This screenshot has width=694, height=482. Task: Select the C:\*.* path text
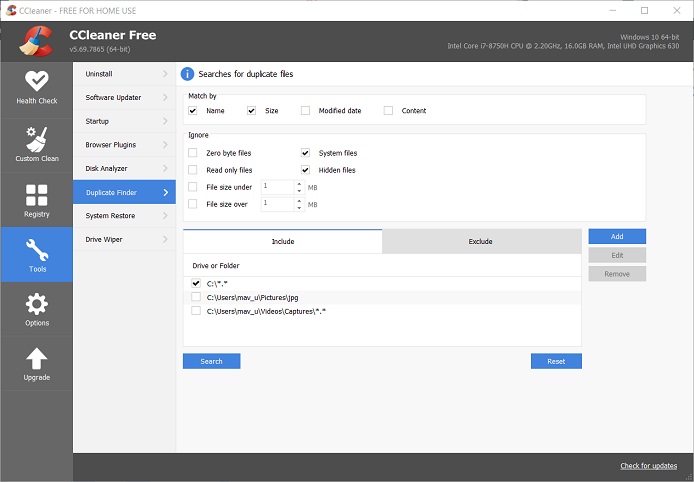pyautogui.click(x=217, y=284)
